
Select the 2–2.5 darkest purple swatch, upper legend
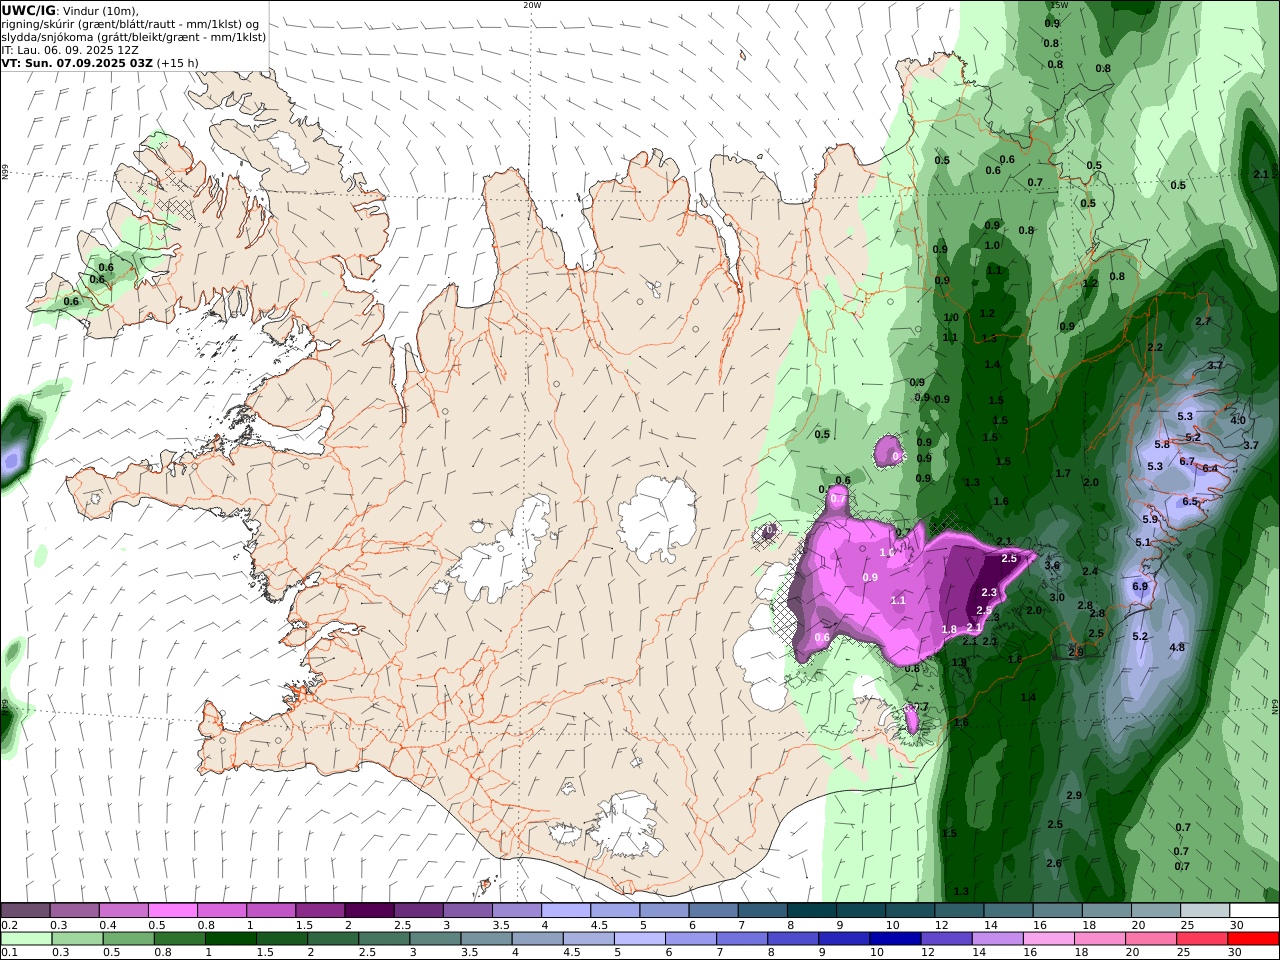[369, 911]
